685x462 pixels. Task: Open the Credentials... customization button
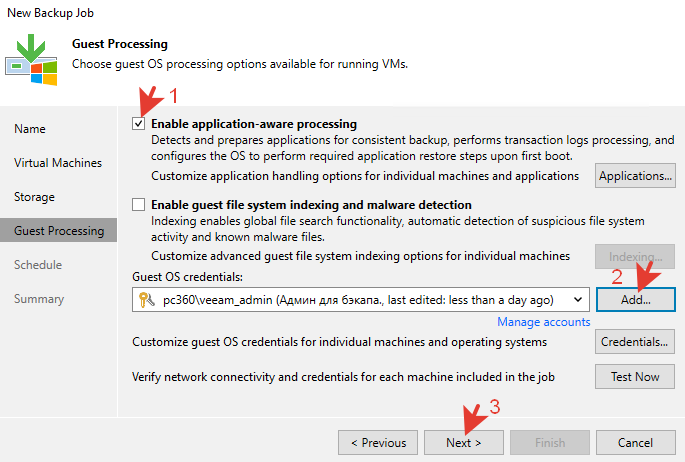(x=635, y=342)
